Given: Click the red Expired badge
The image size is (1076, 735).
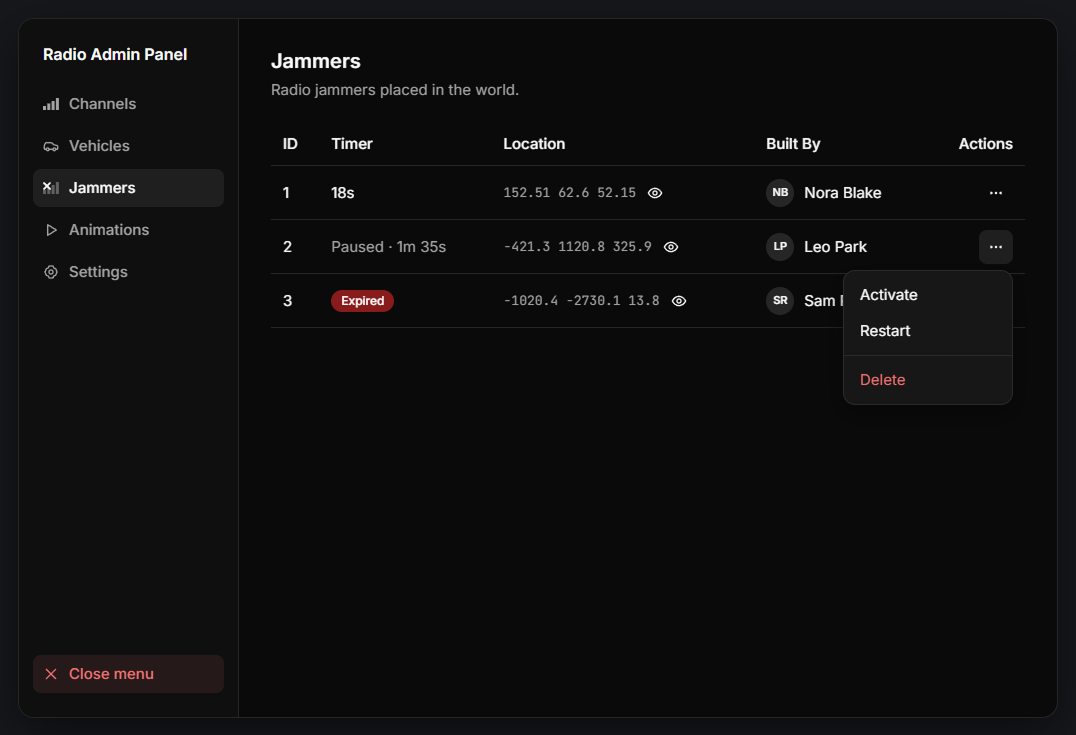Looking at the screenshot, I should click(362, 301).
